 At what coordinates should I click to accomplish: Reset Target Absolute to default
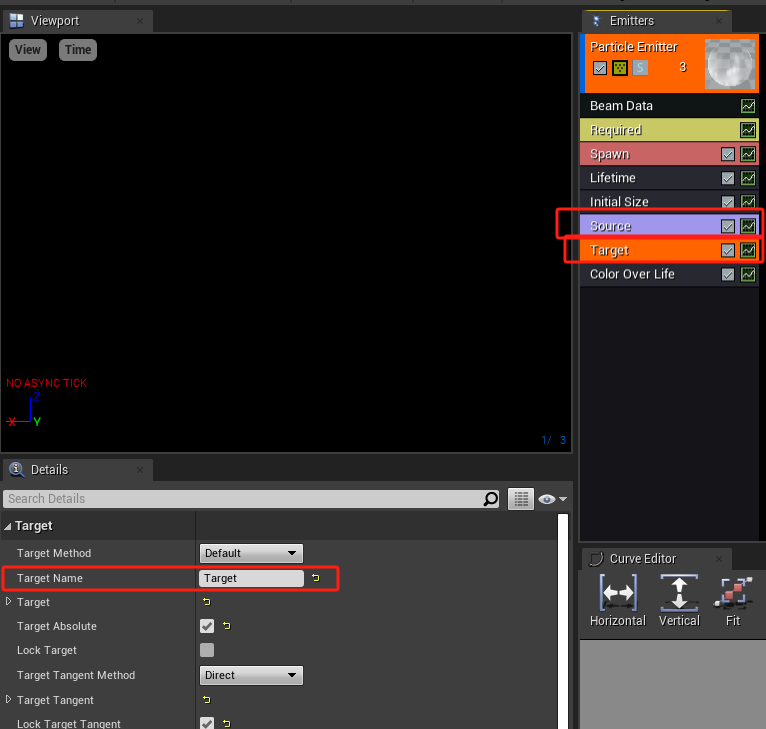tap(227, 626)
